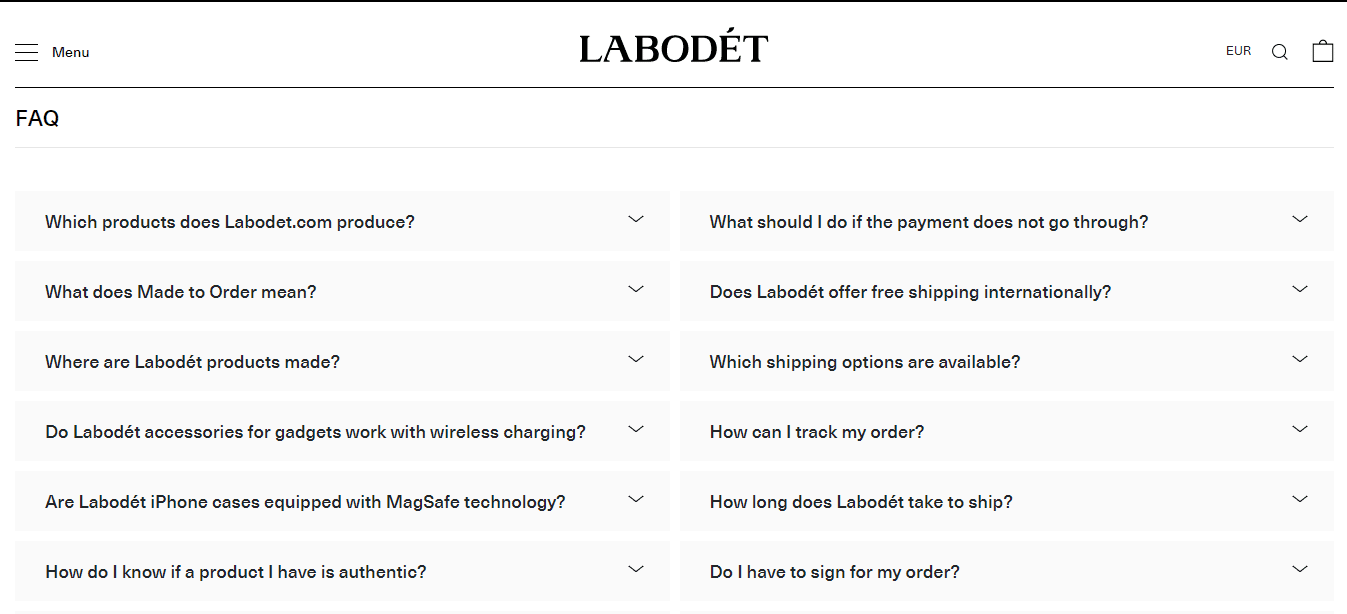Expand "Which products does Labodet.com produce?"
Image resolution: width=1347 pixels, height=614 pixels.
(x=230, y=222)
